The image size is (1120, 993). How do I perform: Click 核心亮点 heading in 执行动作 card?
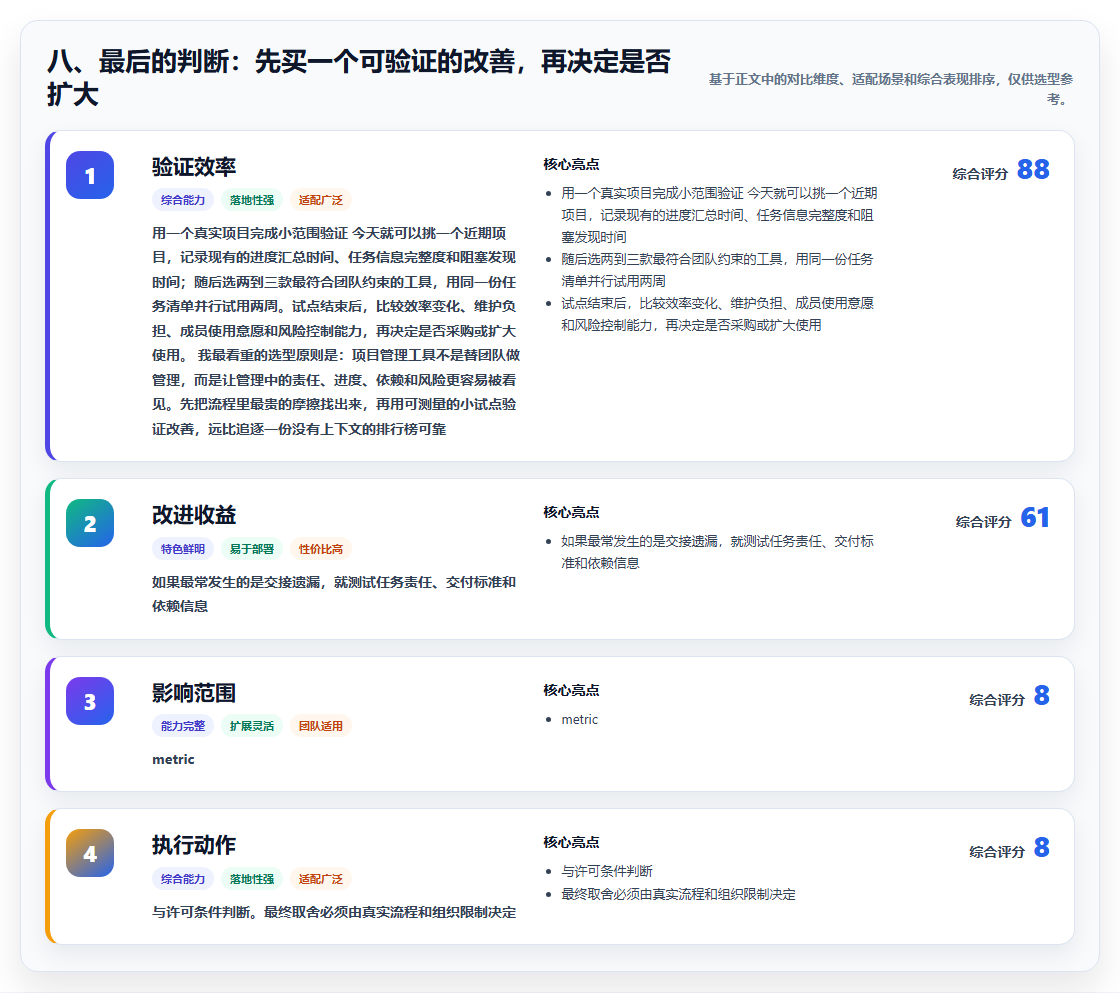point(571,842)
